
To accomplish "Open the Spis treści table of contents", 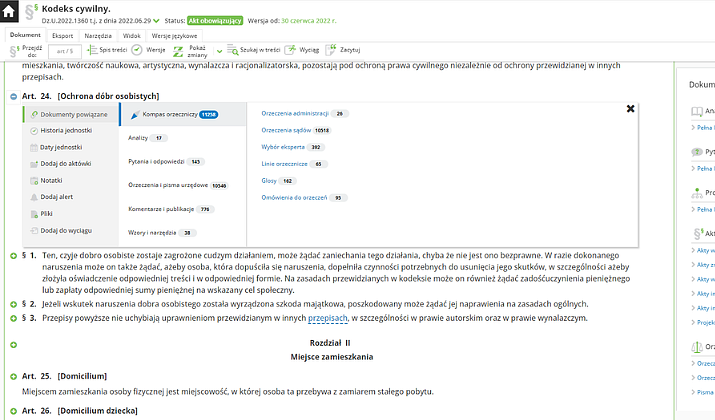I will pyautogui.click(x=107, y=50).
